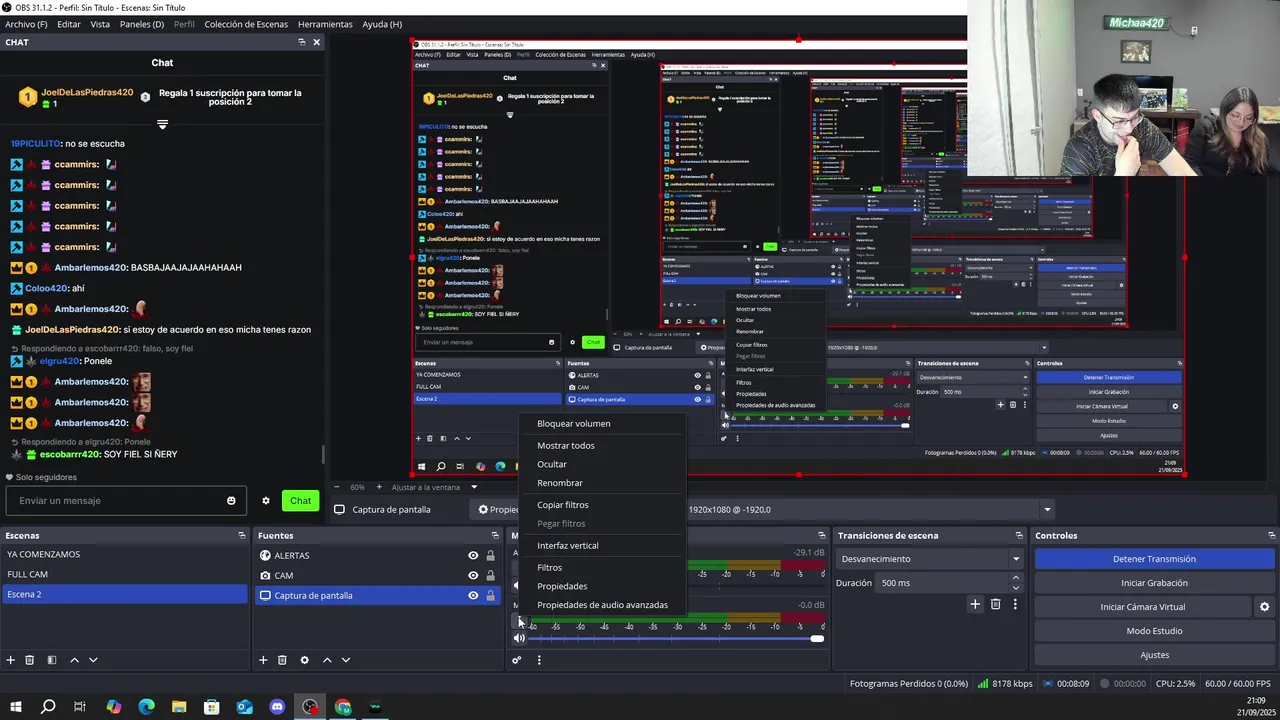Open Colección de Escenas menu
The image size is (1280, 720).
coord(246,24)
